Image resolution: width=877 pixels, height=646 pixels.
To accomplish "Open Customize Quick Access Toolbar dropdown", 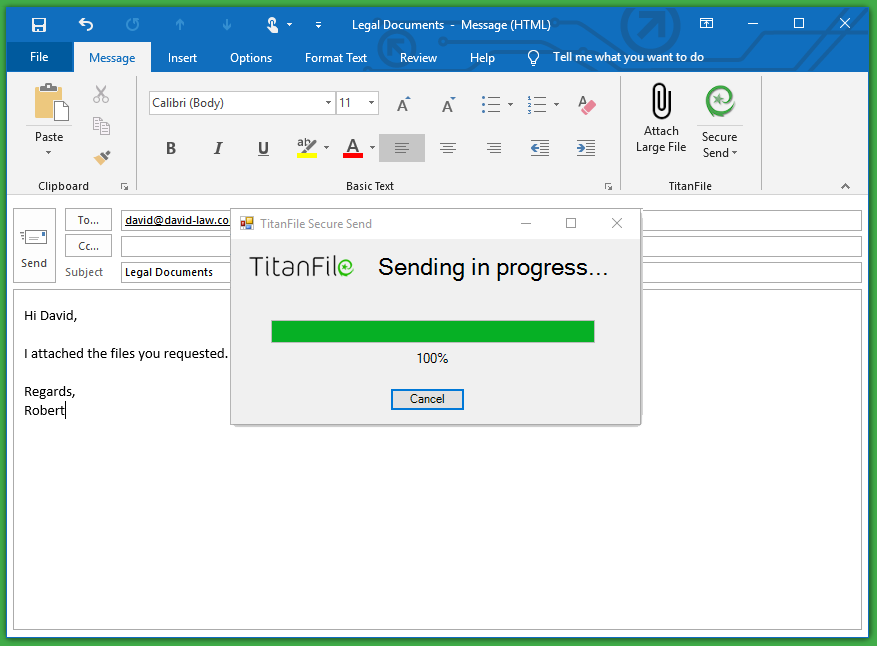I will coord(318,25).
